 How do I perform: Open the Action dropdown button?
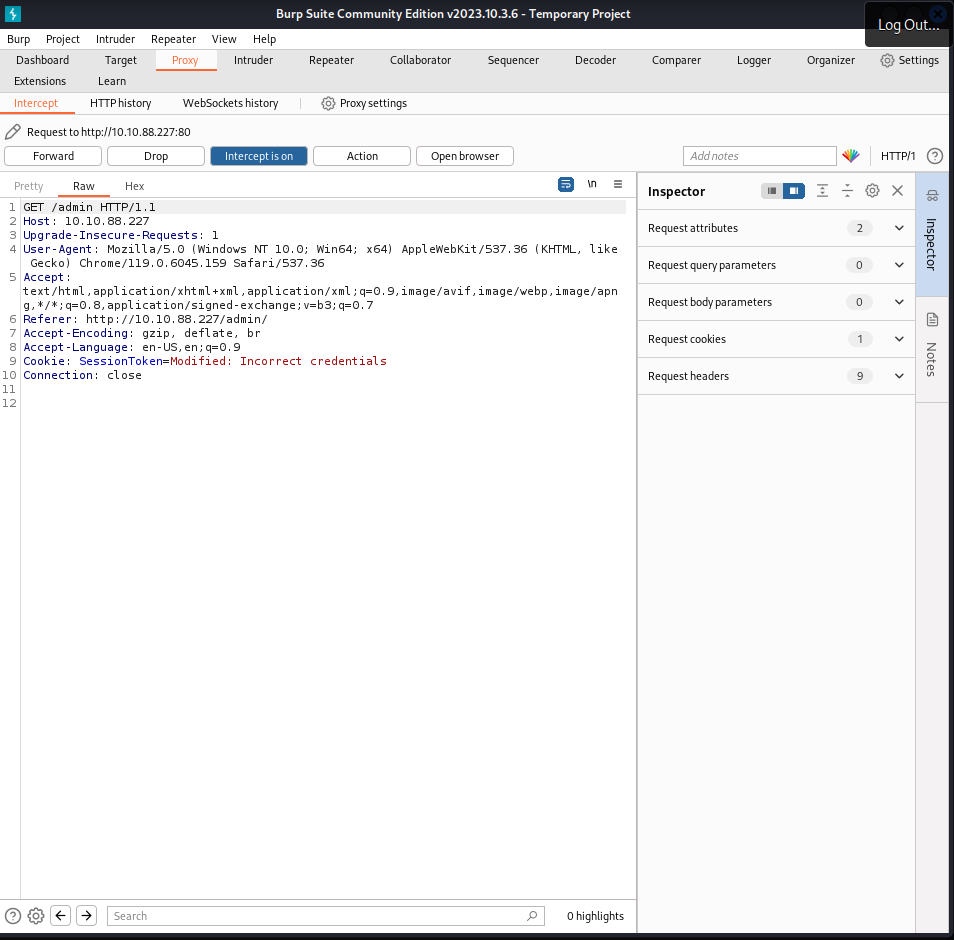click(362, 156)
